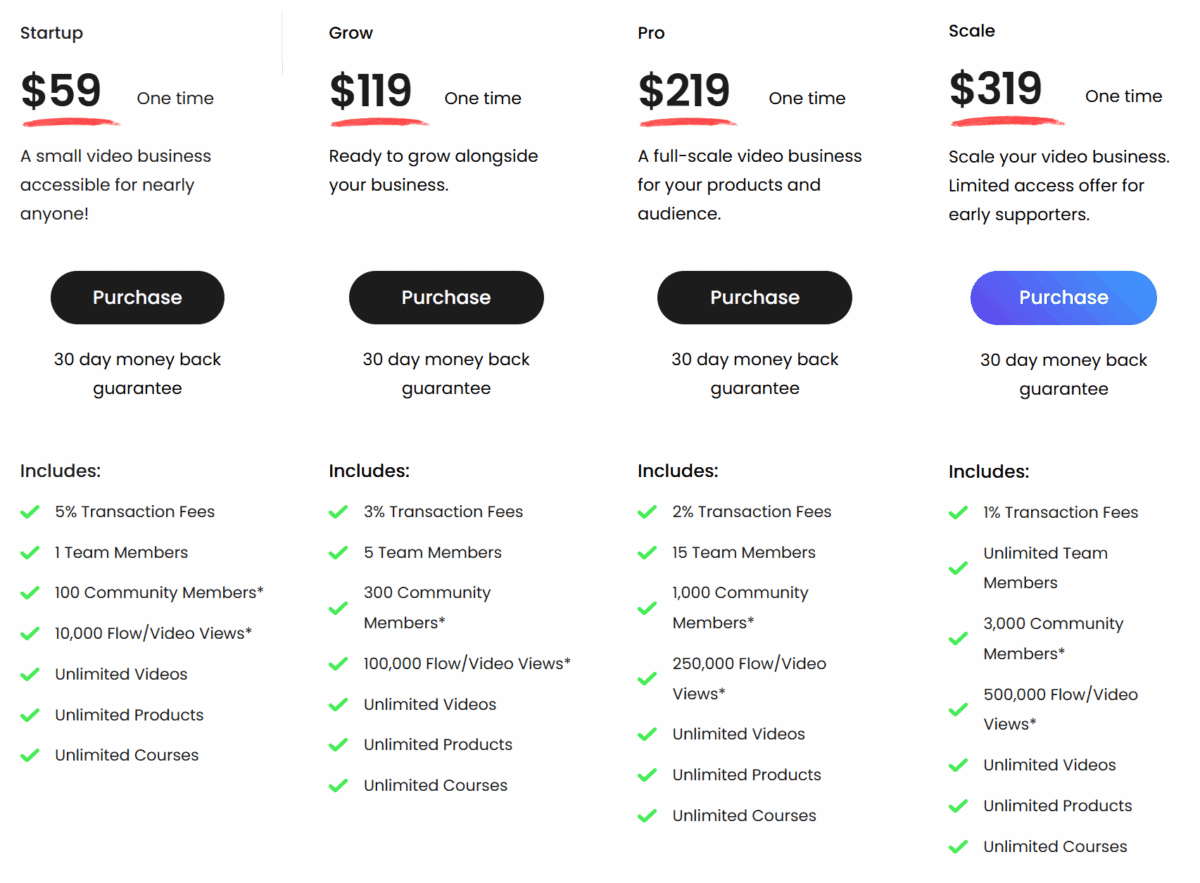Click the Grow plan Purchase button
This screenshot has width=1200, height=883.
point(446,297)
